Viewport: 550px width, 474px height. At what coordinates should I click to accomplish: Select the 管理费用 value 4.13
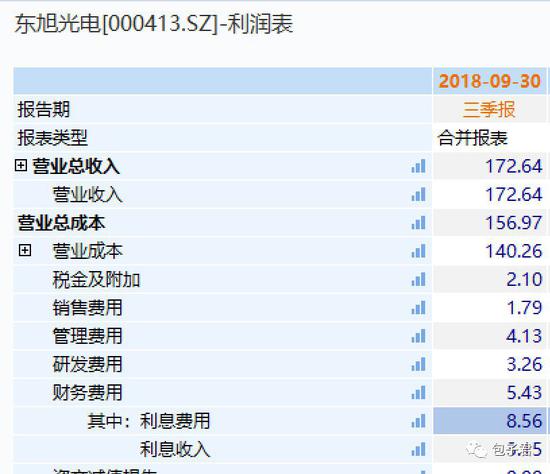(x=490, y=336)
